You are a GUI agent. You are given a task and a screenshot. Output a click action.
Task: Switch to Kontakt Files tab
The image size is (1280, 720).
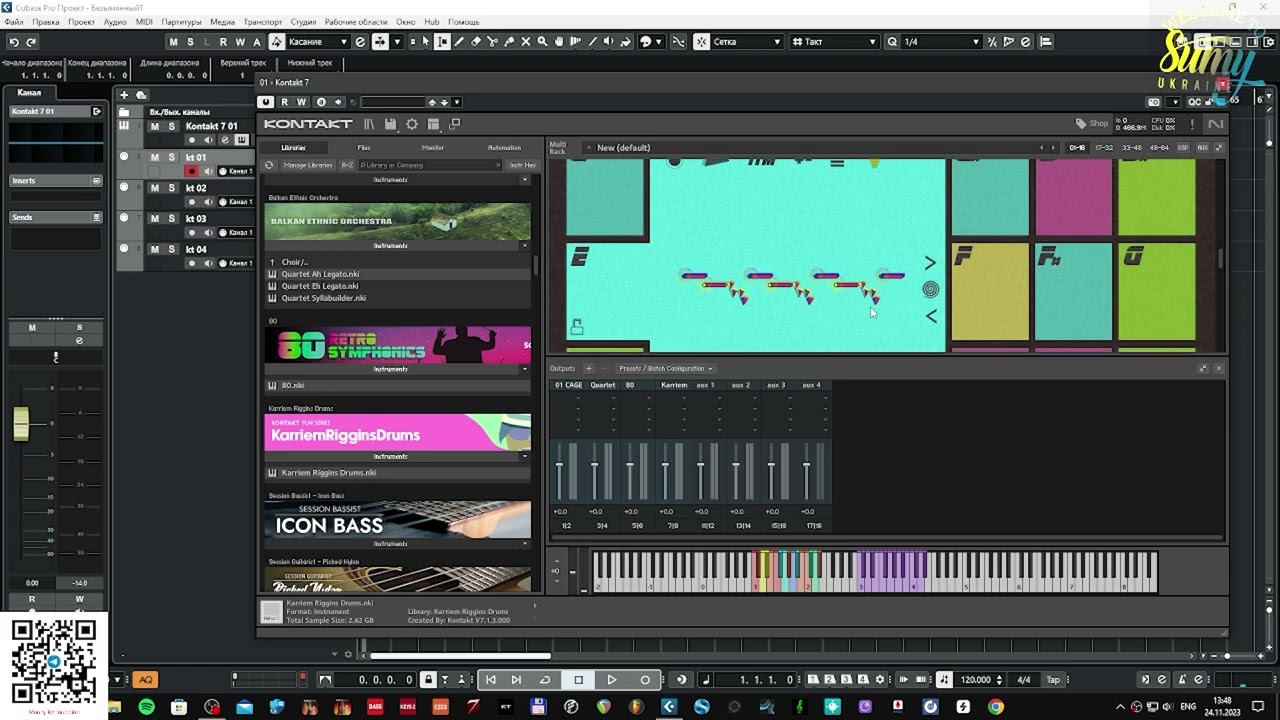(x=364, y=148)
